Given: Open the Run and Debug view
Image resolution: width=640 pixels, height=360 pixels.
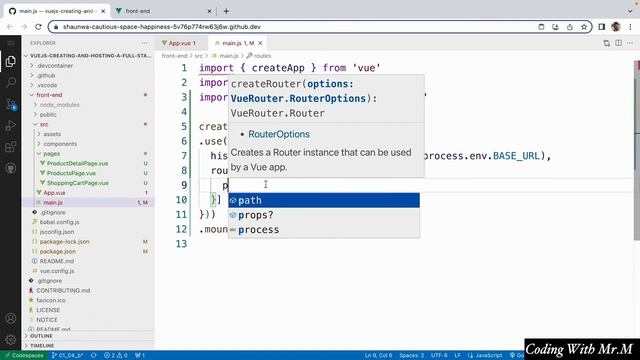Looking at the screenshot, I should click(x=11, y=125).
